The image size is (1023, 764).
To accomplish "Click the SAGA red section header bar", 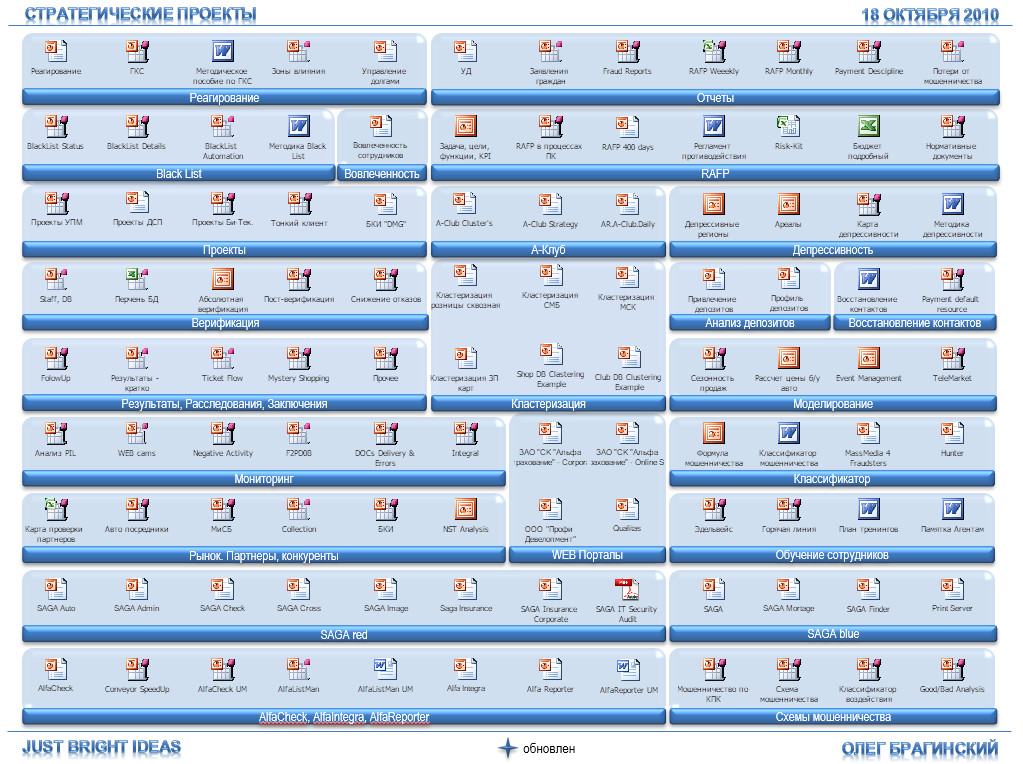I will pos(344,634).
